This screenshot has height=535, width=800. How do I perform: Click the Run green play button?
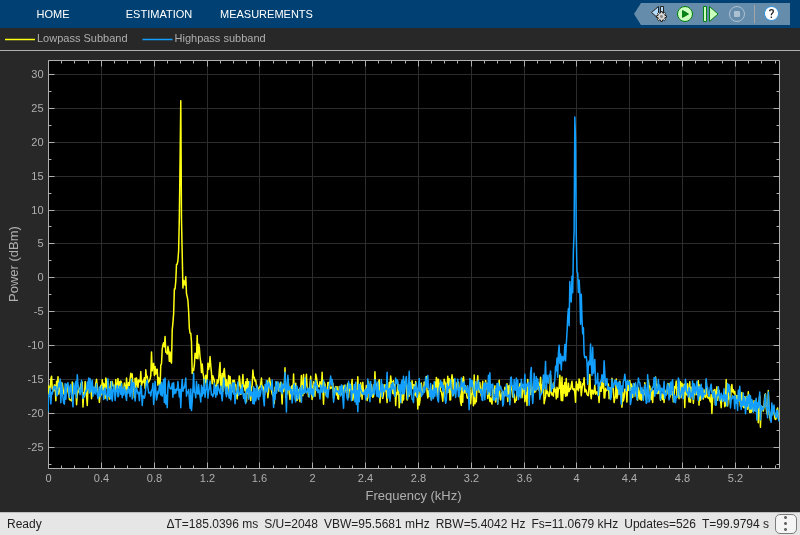coord(685,14)
